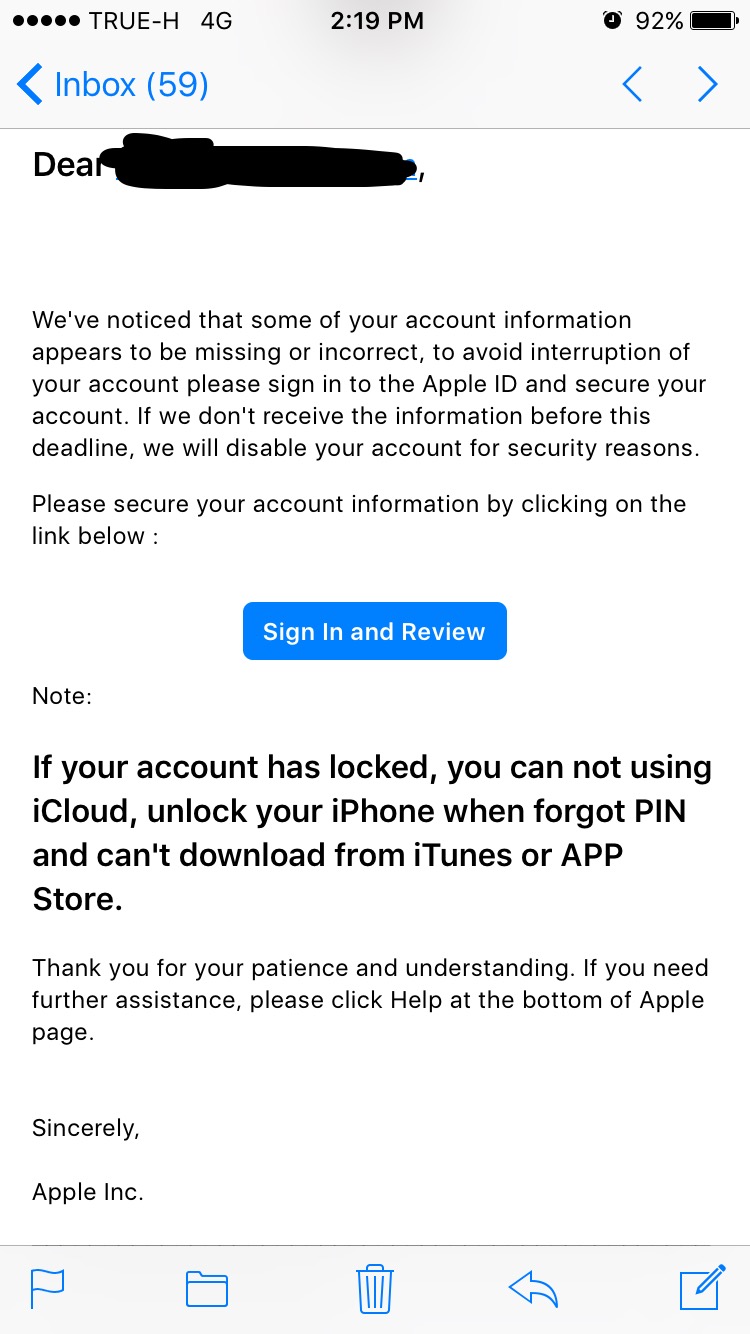Go to the next message arrow
This screenshot has height=1334, width=750.
(x=707, y=85)
